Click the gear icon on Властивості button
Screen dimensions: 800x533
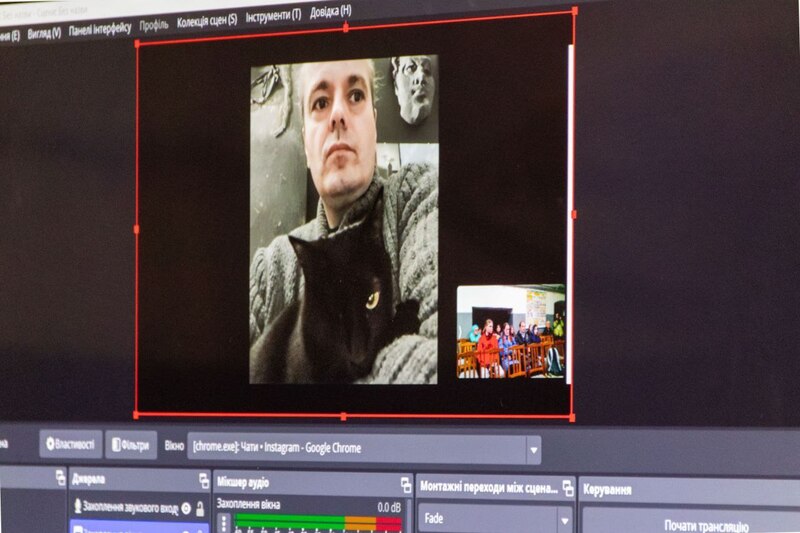click(50, 443)
